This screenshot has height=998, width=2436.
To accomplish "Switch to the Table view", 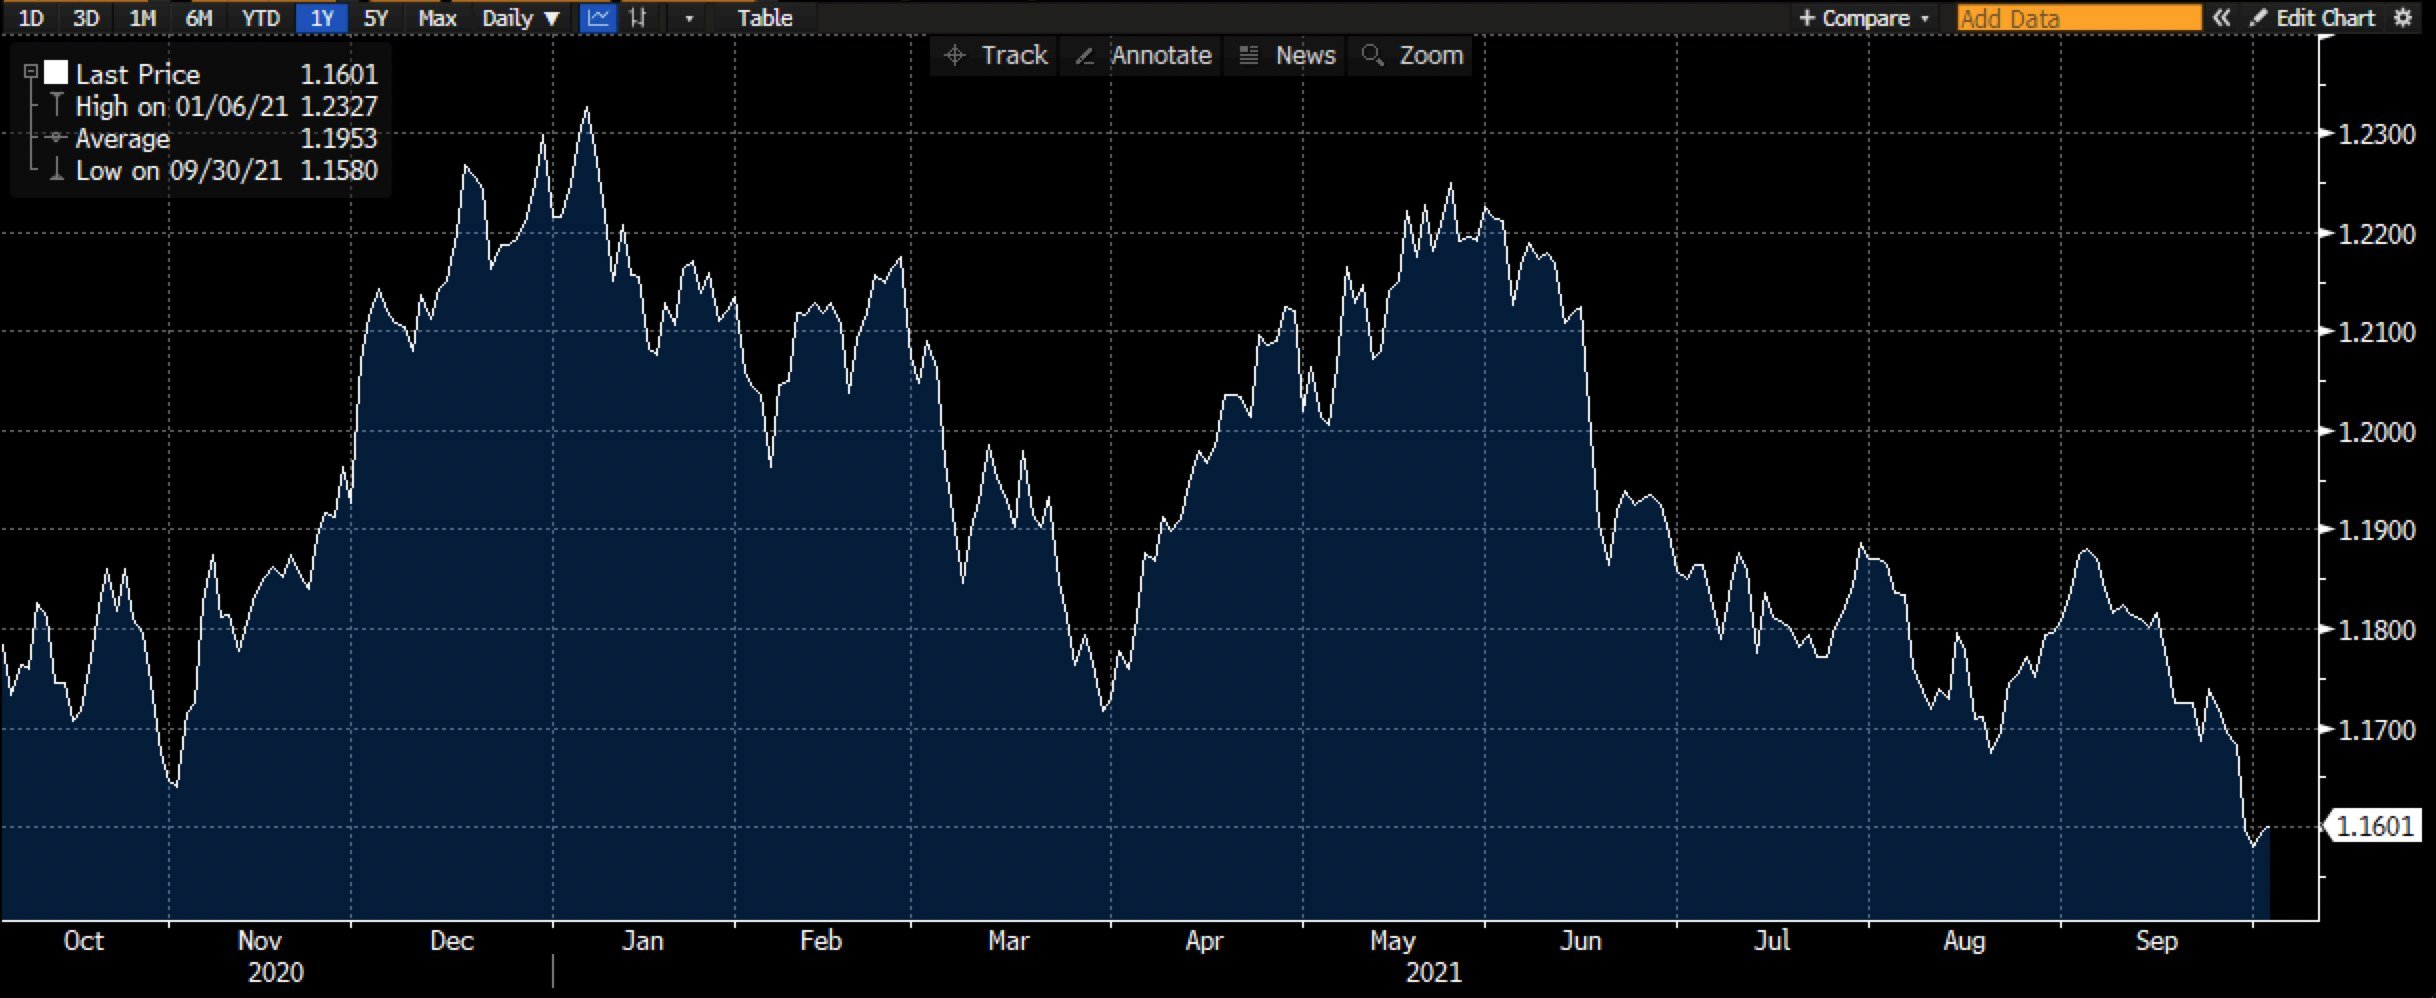I will 763,17.
